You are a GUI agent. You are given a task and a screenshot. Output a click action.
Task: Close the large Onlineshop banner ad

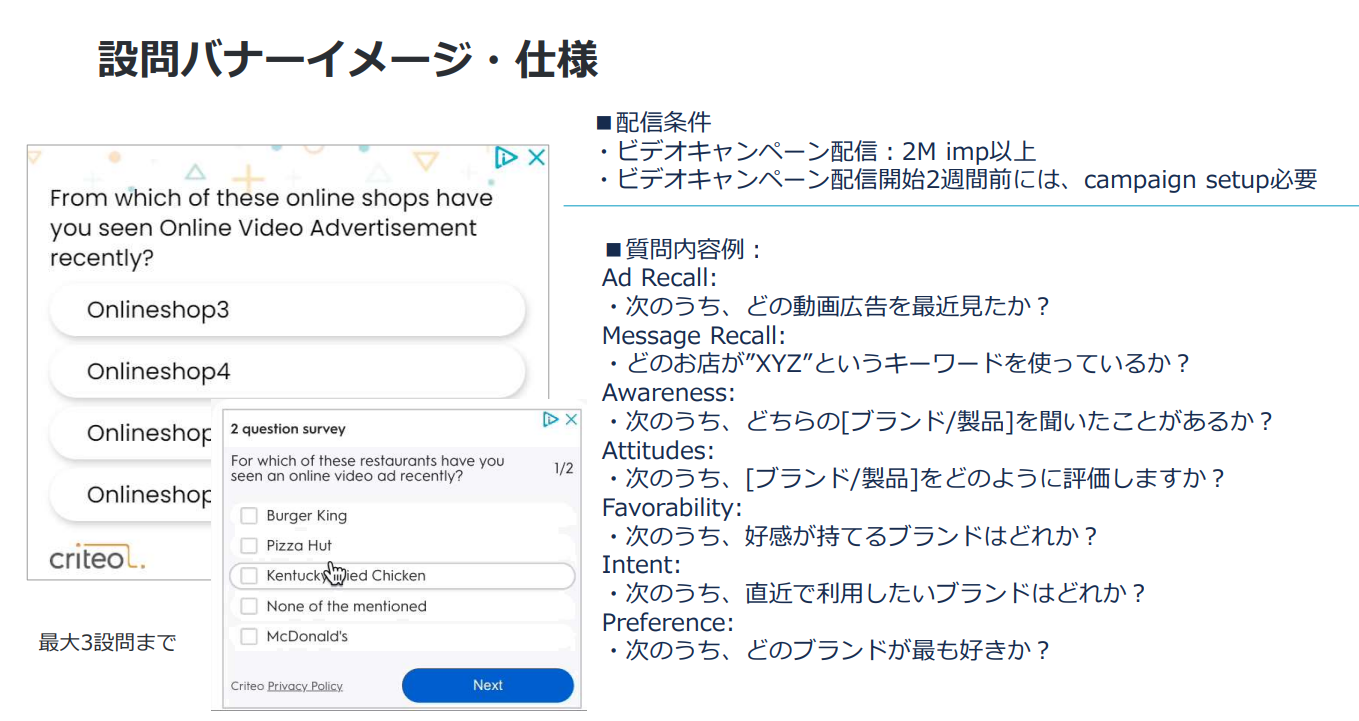536,157
